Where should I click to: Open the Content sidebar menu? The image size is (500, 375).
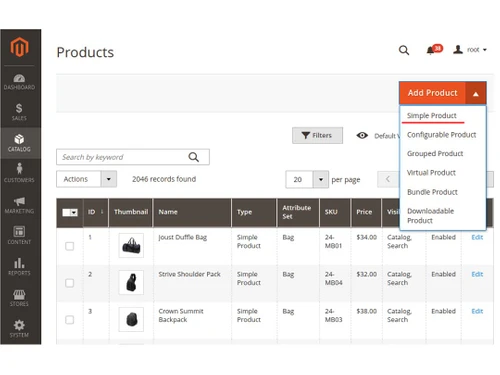coord(19,235)
